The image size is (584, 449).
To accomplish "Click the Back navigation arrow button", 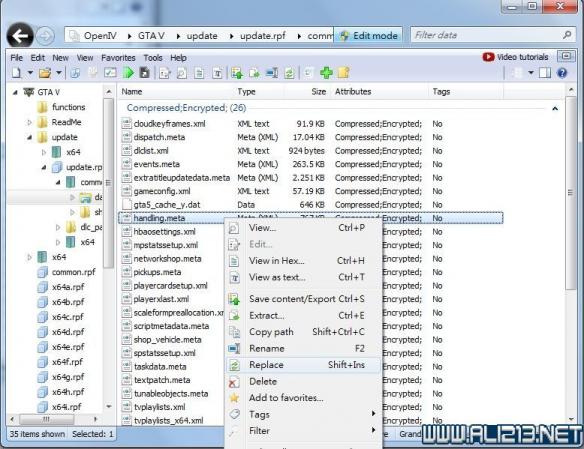I will click(20, 36).
